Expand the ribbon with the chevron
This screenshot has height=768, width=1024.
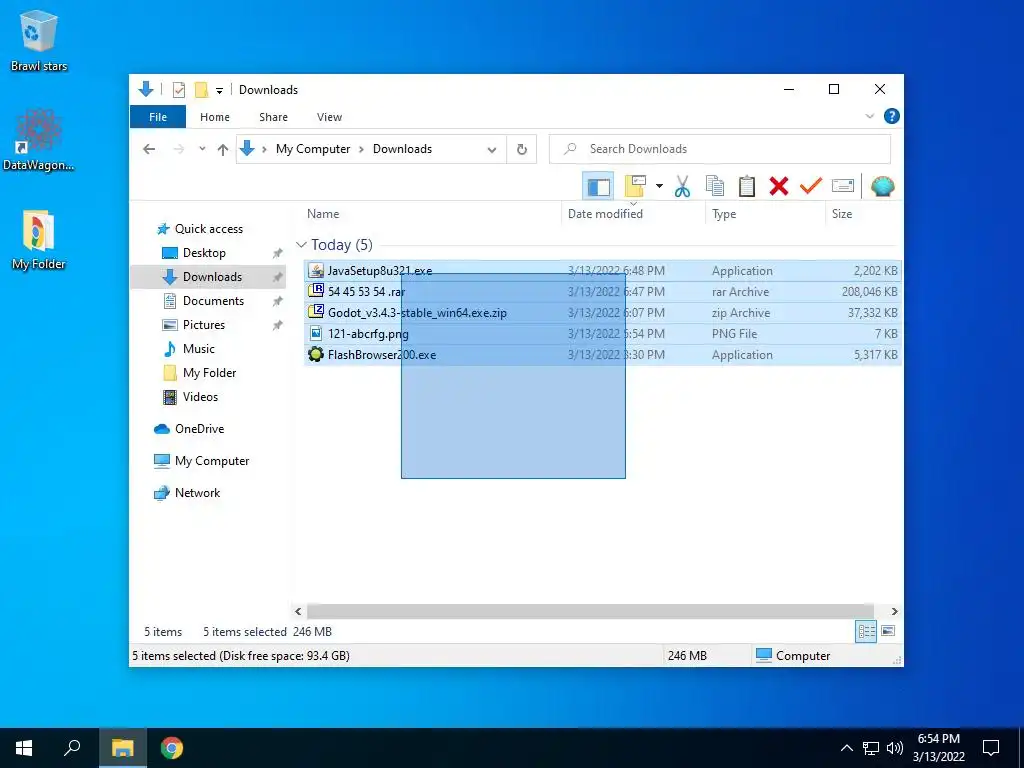[869, 116]
